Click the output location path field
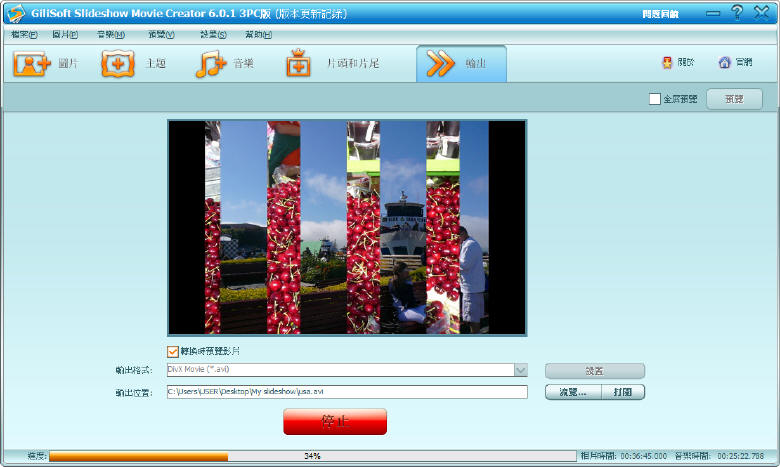The image size is (780, 467). [x=346, y=392]
